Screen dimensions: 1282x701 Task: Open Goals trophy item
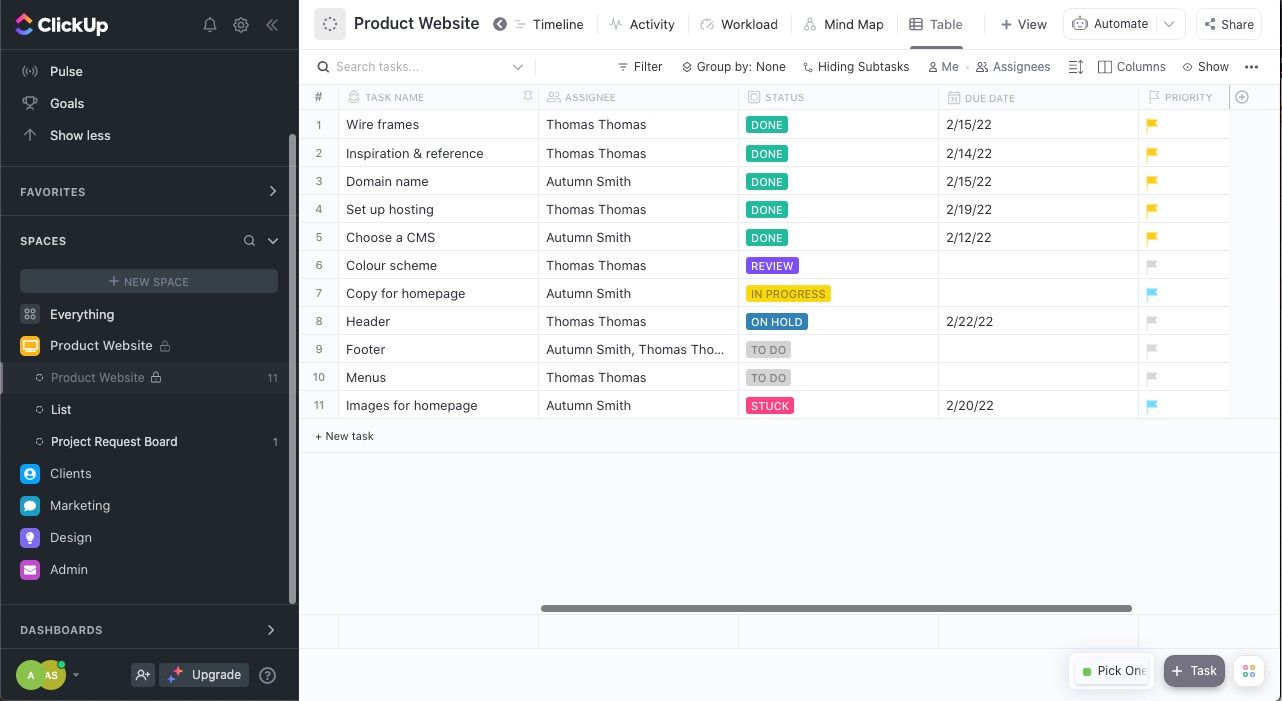click(67, 103)
